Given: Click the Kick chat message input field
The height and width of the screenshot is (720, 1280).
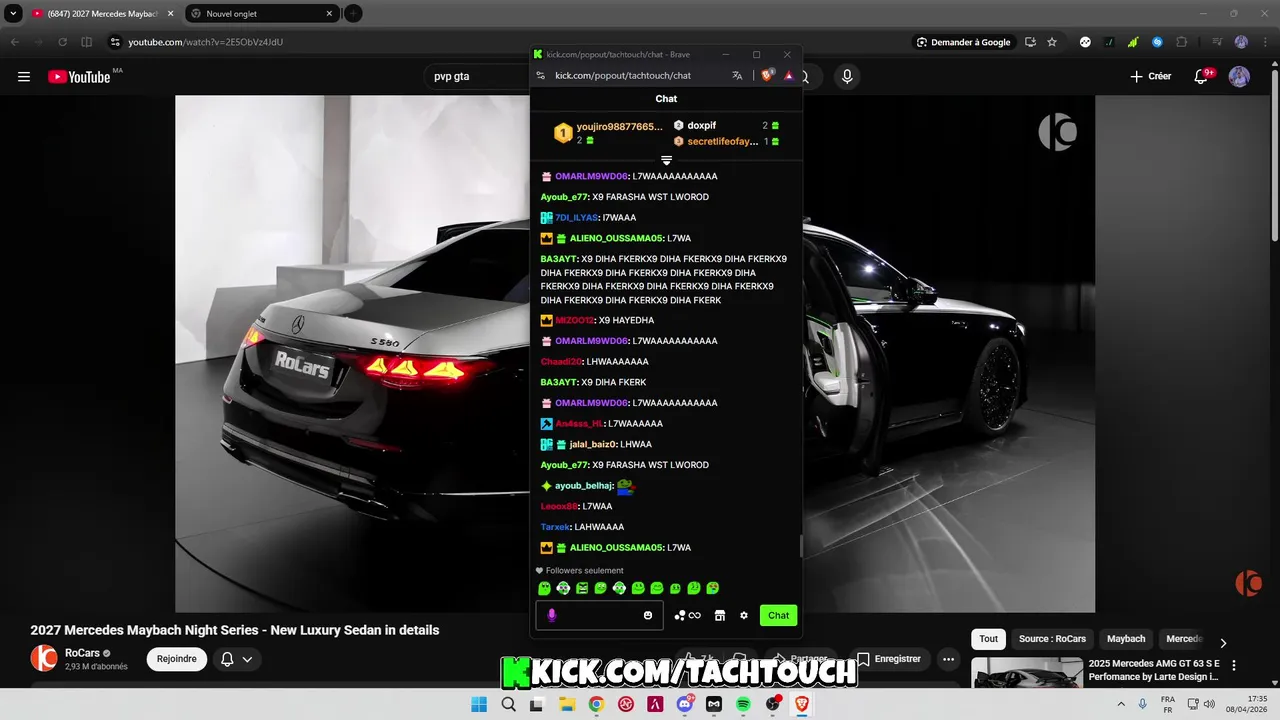Looking at the screenshot, I should [x=599, y=615].
